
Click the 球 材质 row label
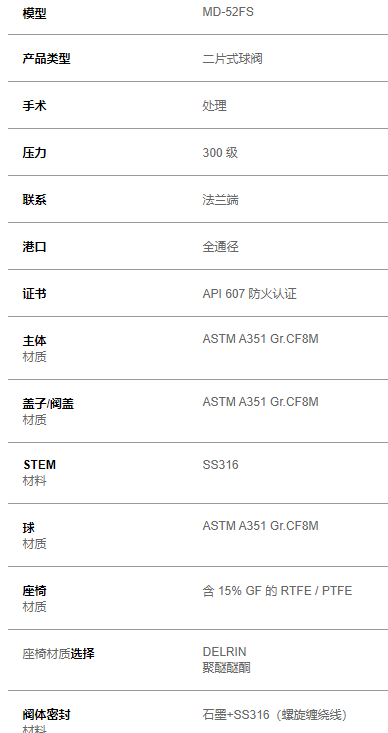coord(35,536)
